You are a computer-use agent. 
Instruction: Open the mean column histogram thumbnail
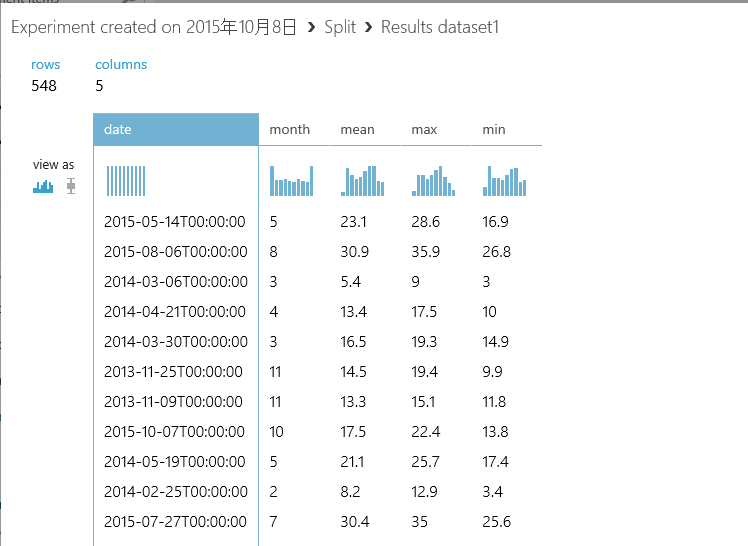(x=363, y=181)
